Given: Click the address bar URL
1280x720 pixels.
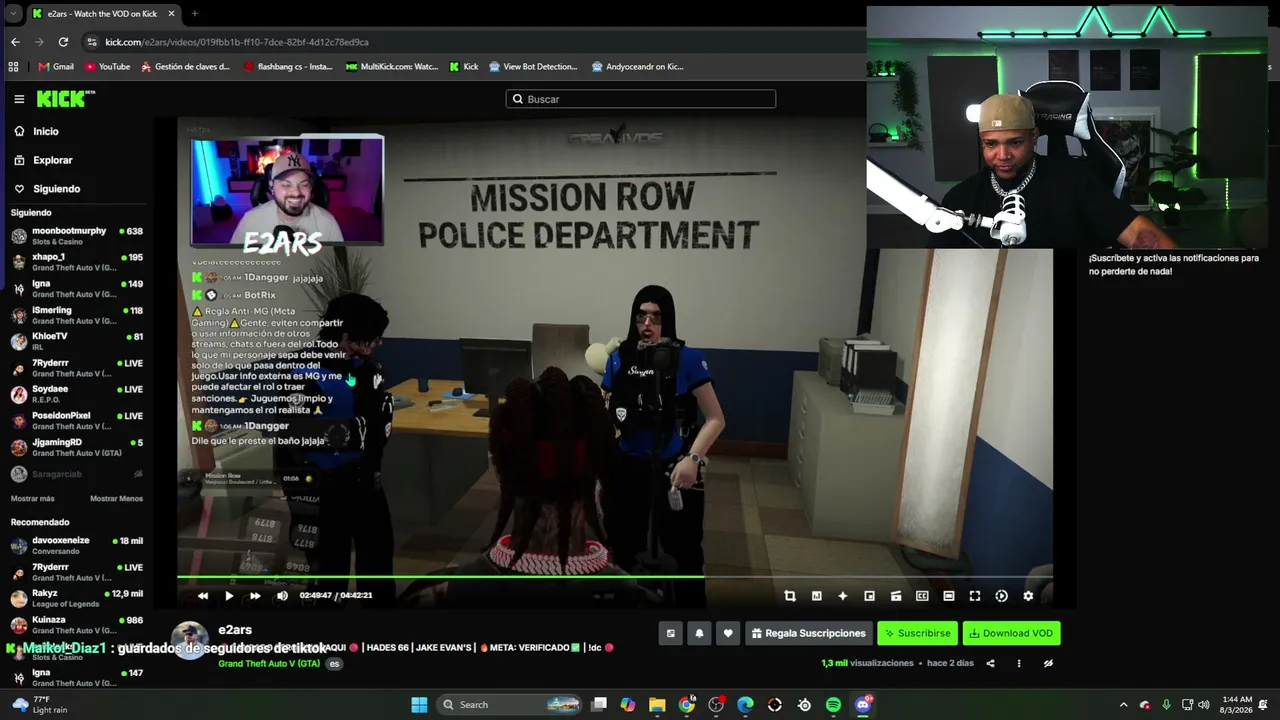Looking at the screenshot, I should point(237,42).
